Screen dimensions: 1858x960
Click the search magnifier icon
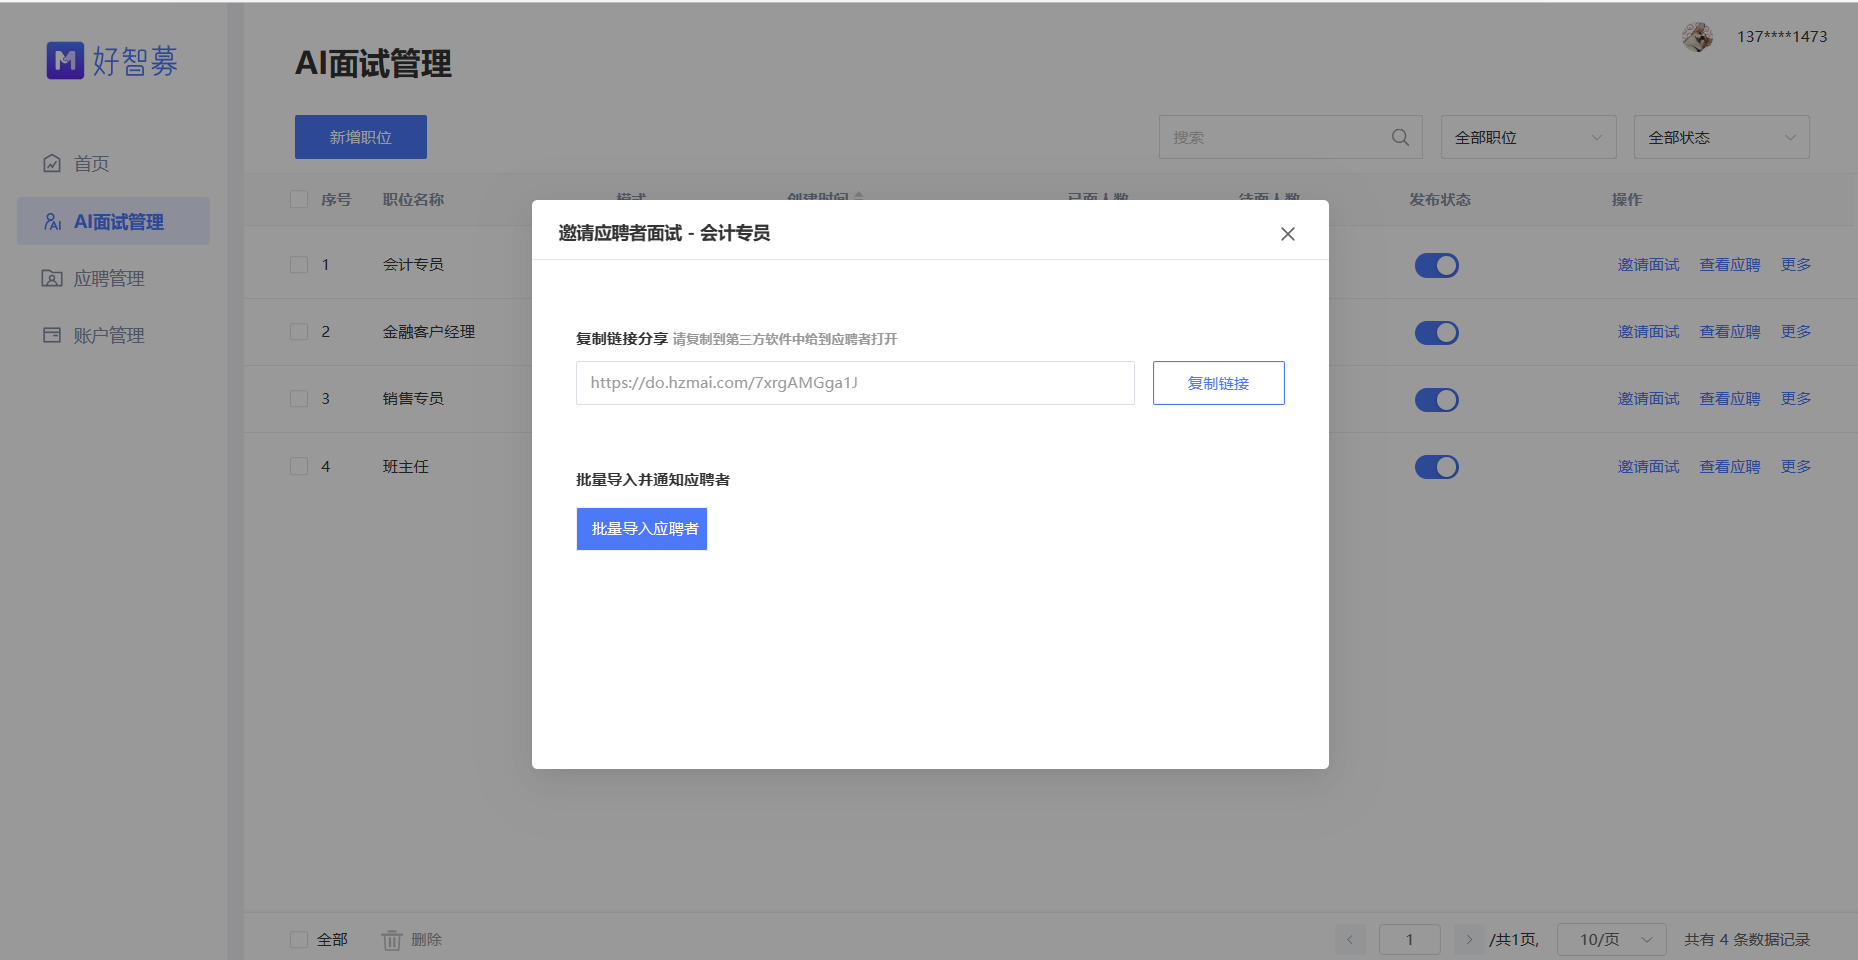[x=1400, y=137]
